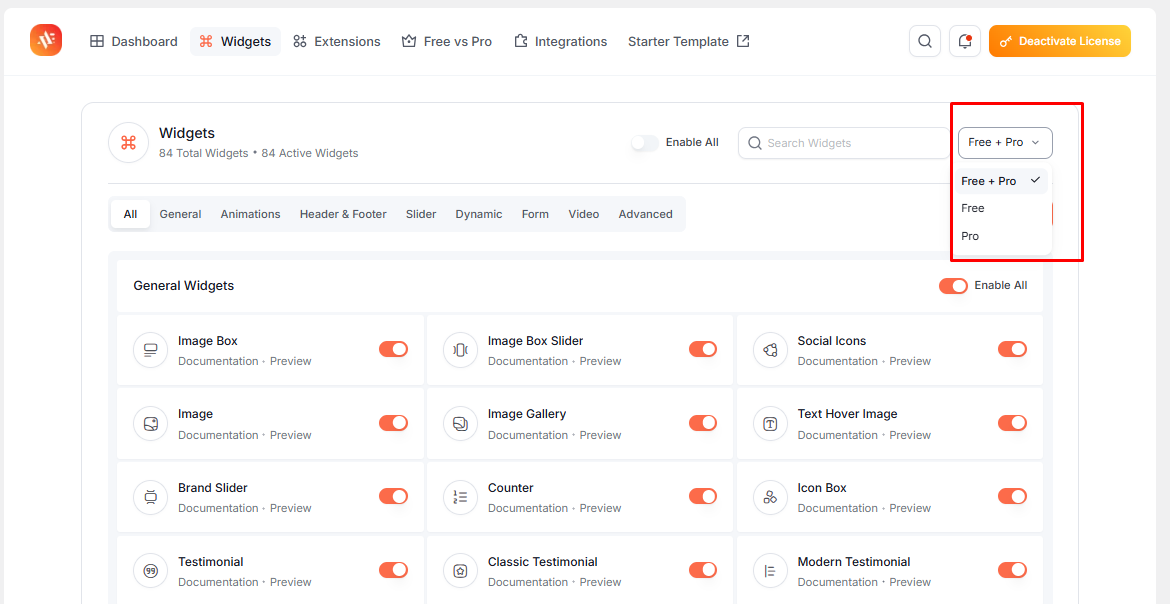1170x604 pixels.
Task: Switch off the Modern Testimonial toggle
Action: point(1013,570)
